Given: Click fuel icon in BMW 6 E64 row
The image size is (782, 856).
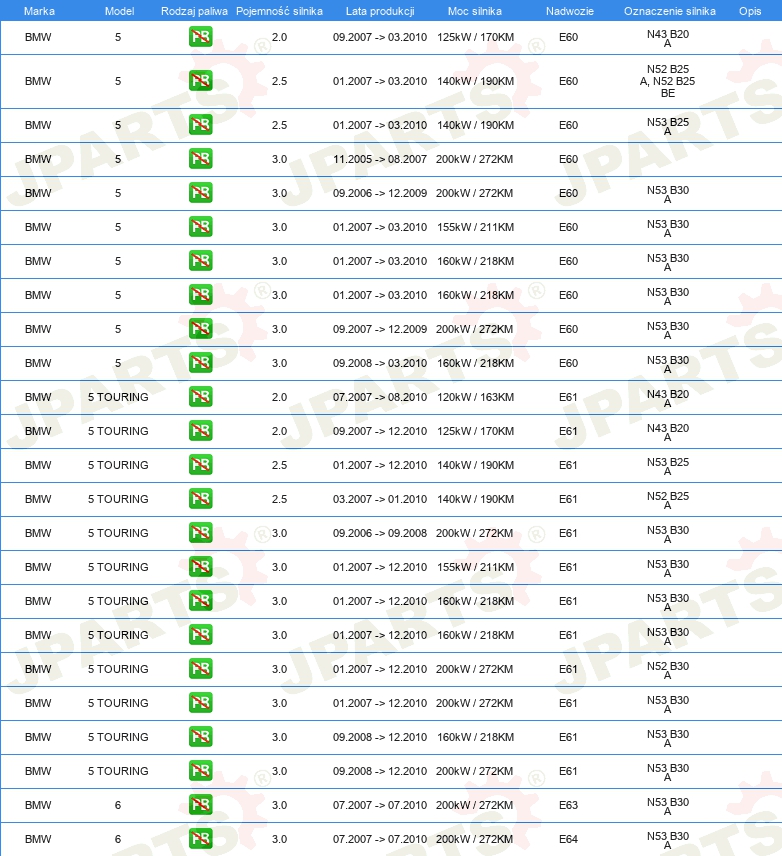Looking at the screenshot, I should [200, 839].
